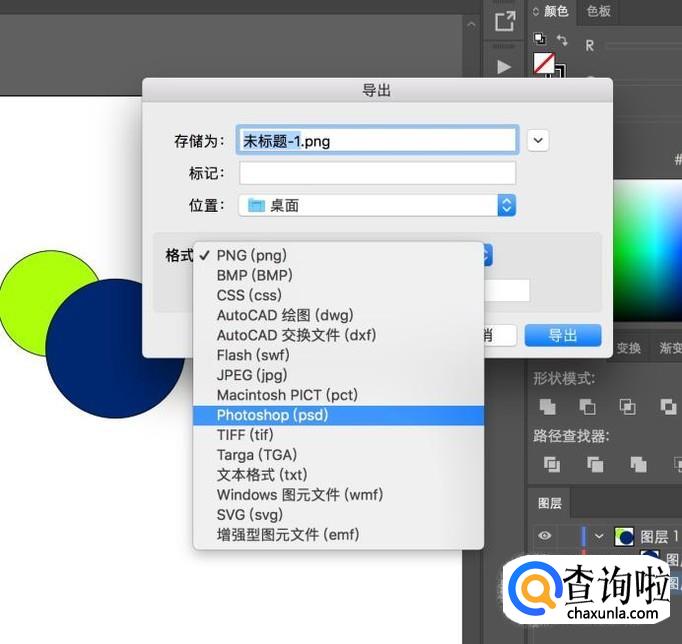Viewport: 682px width, 644px height.
Task: Click the Trim pathfinder icon
Action: (x=595, y=464)
